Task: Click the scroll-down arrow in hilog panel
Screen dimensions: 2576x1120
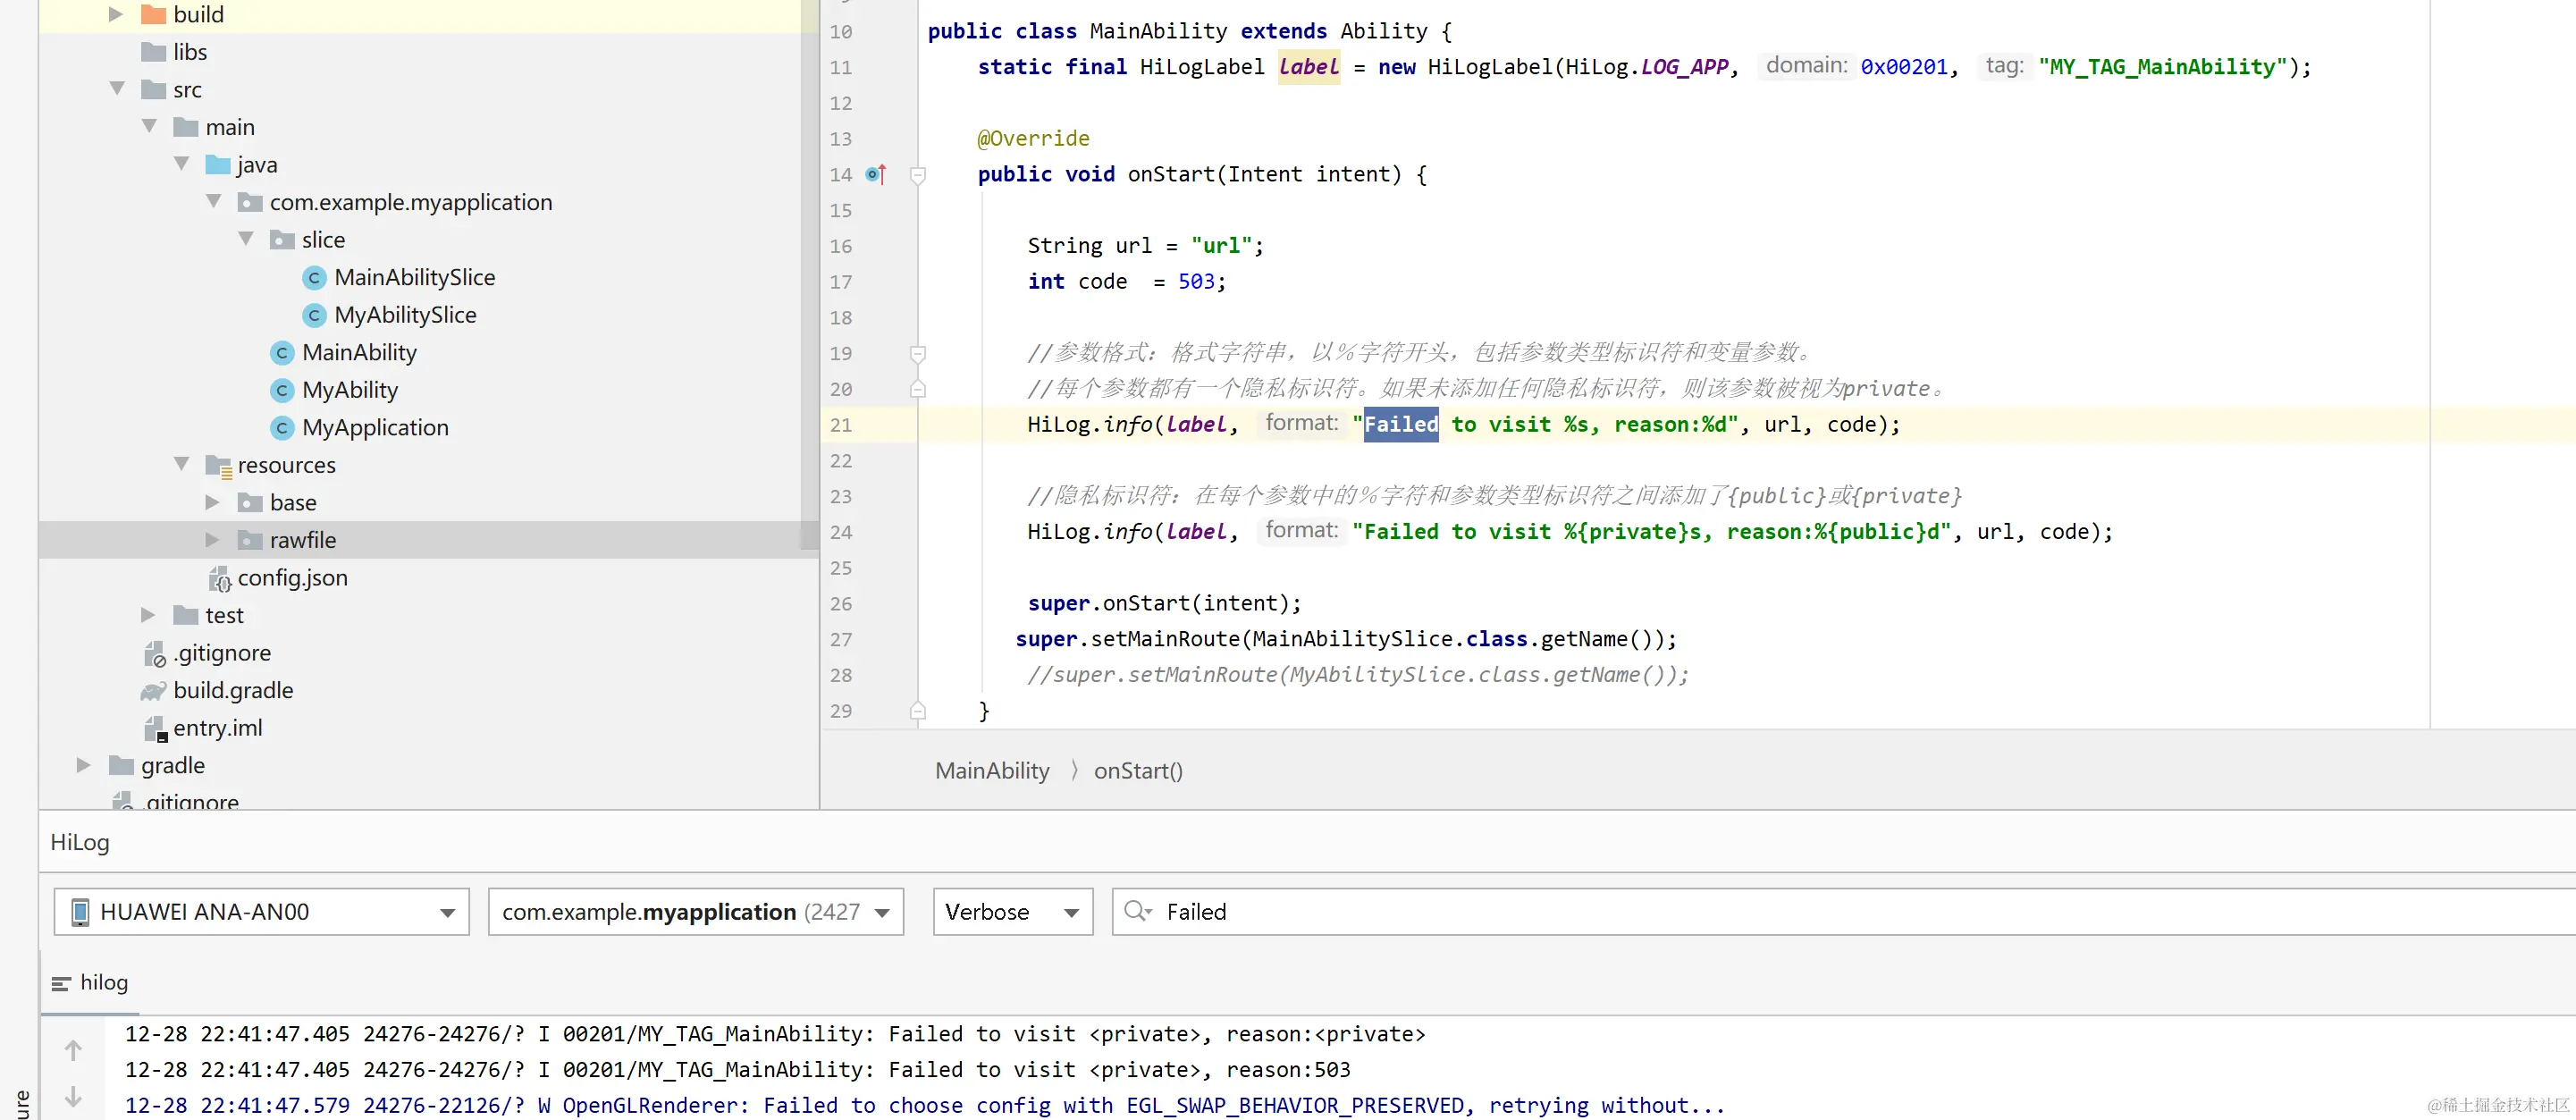Action: 73,1096
